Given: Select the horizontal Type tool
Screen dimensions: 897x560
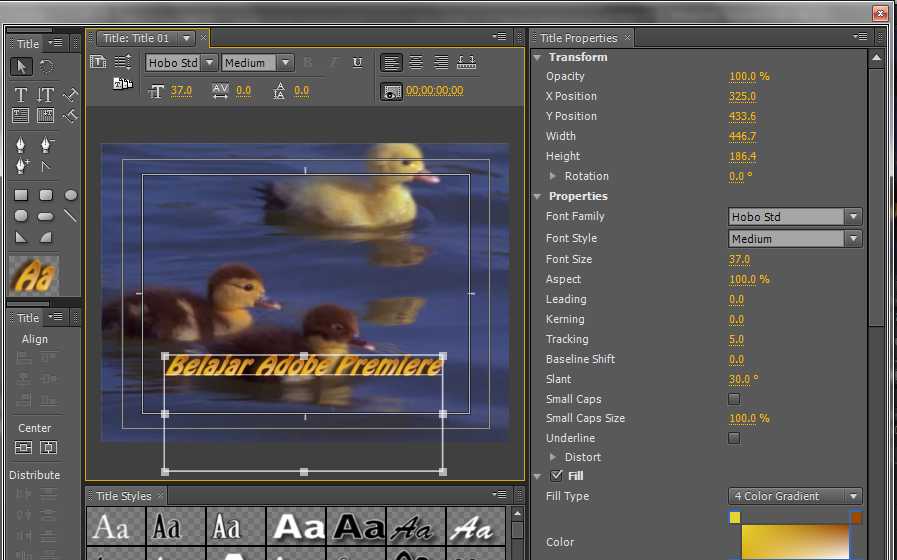Looking at the screenshot, I should coord(21,94).
